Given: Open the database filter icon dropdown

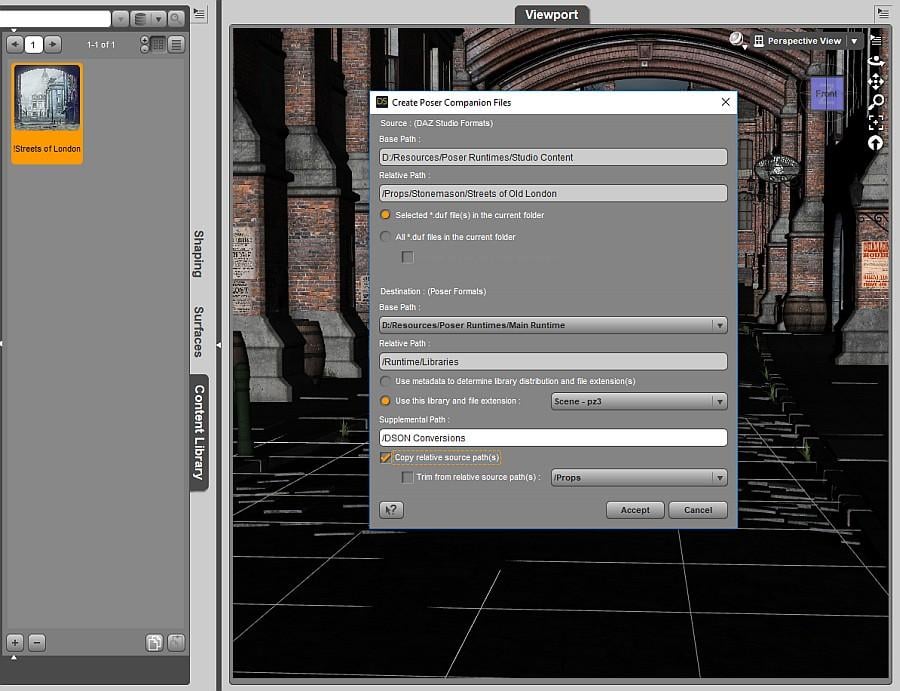Looking at the screenshot, I should [x=148, y=19].
